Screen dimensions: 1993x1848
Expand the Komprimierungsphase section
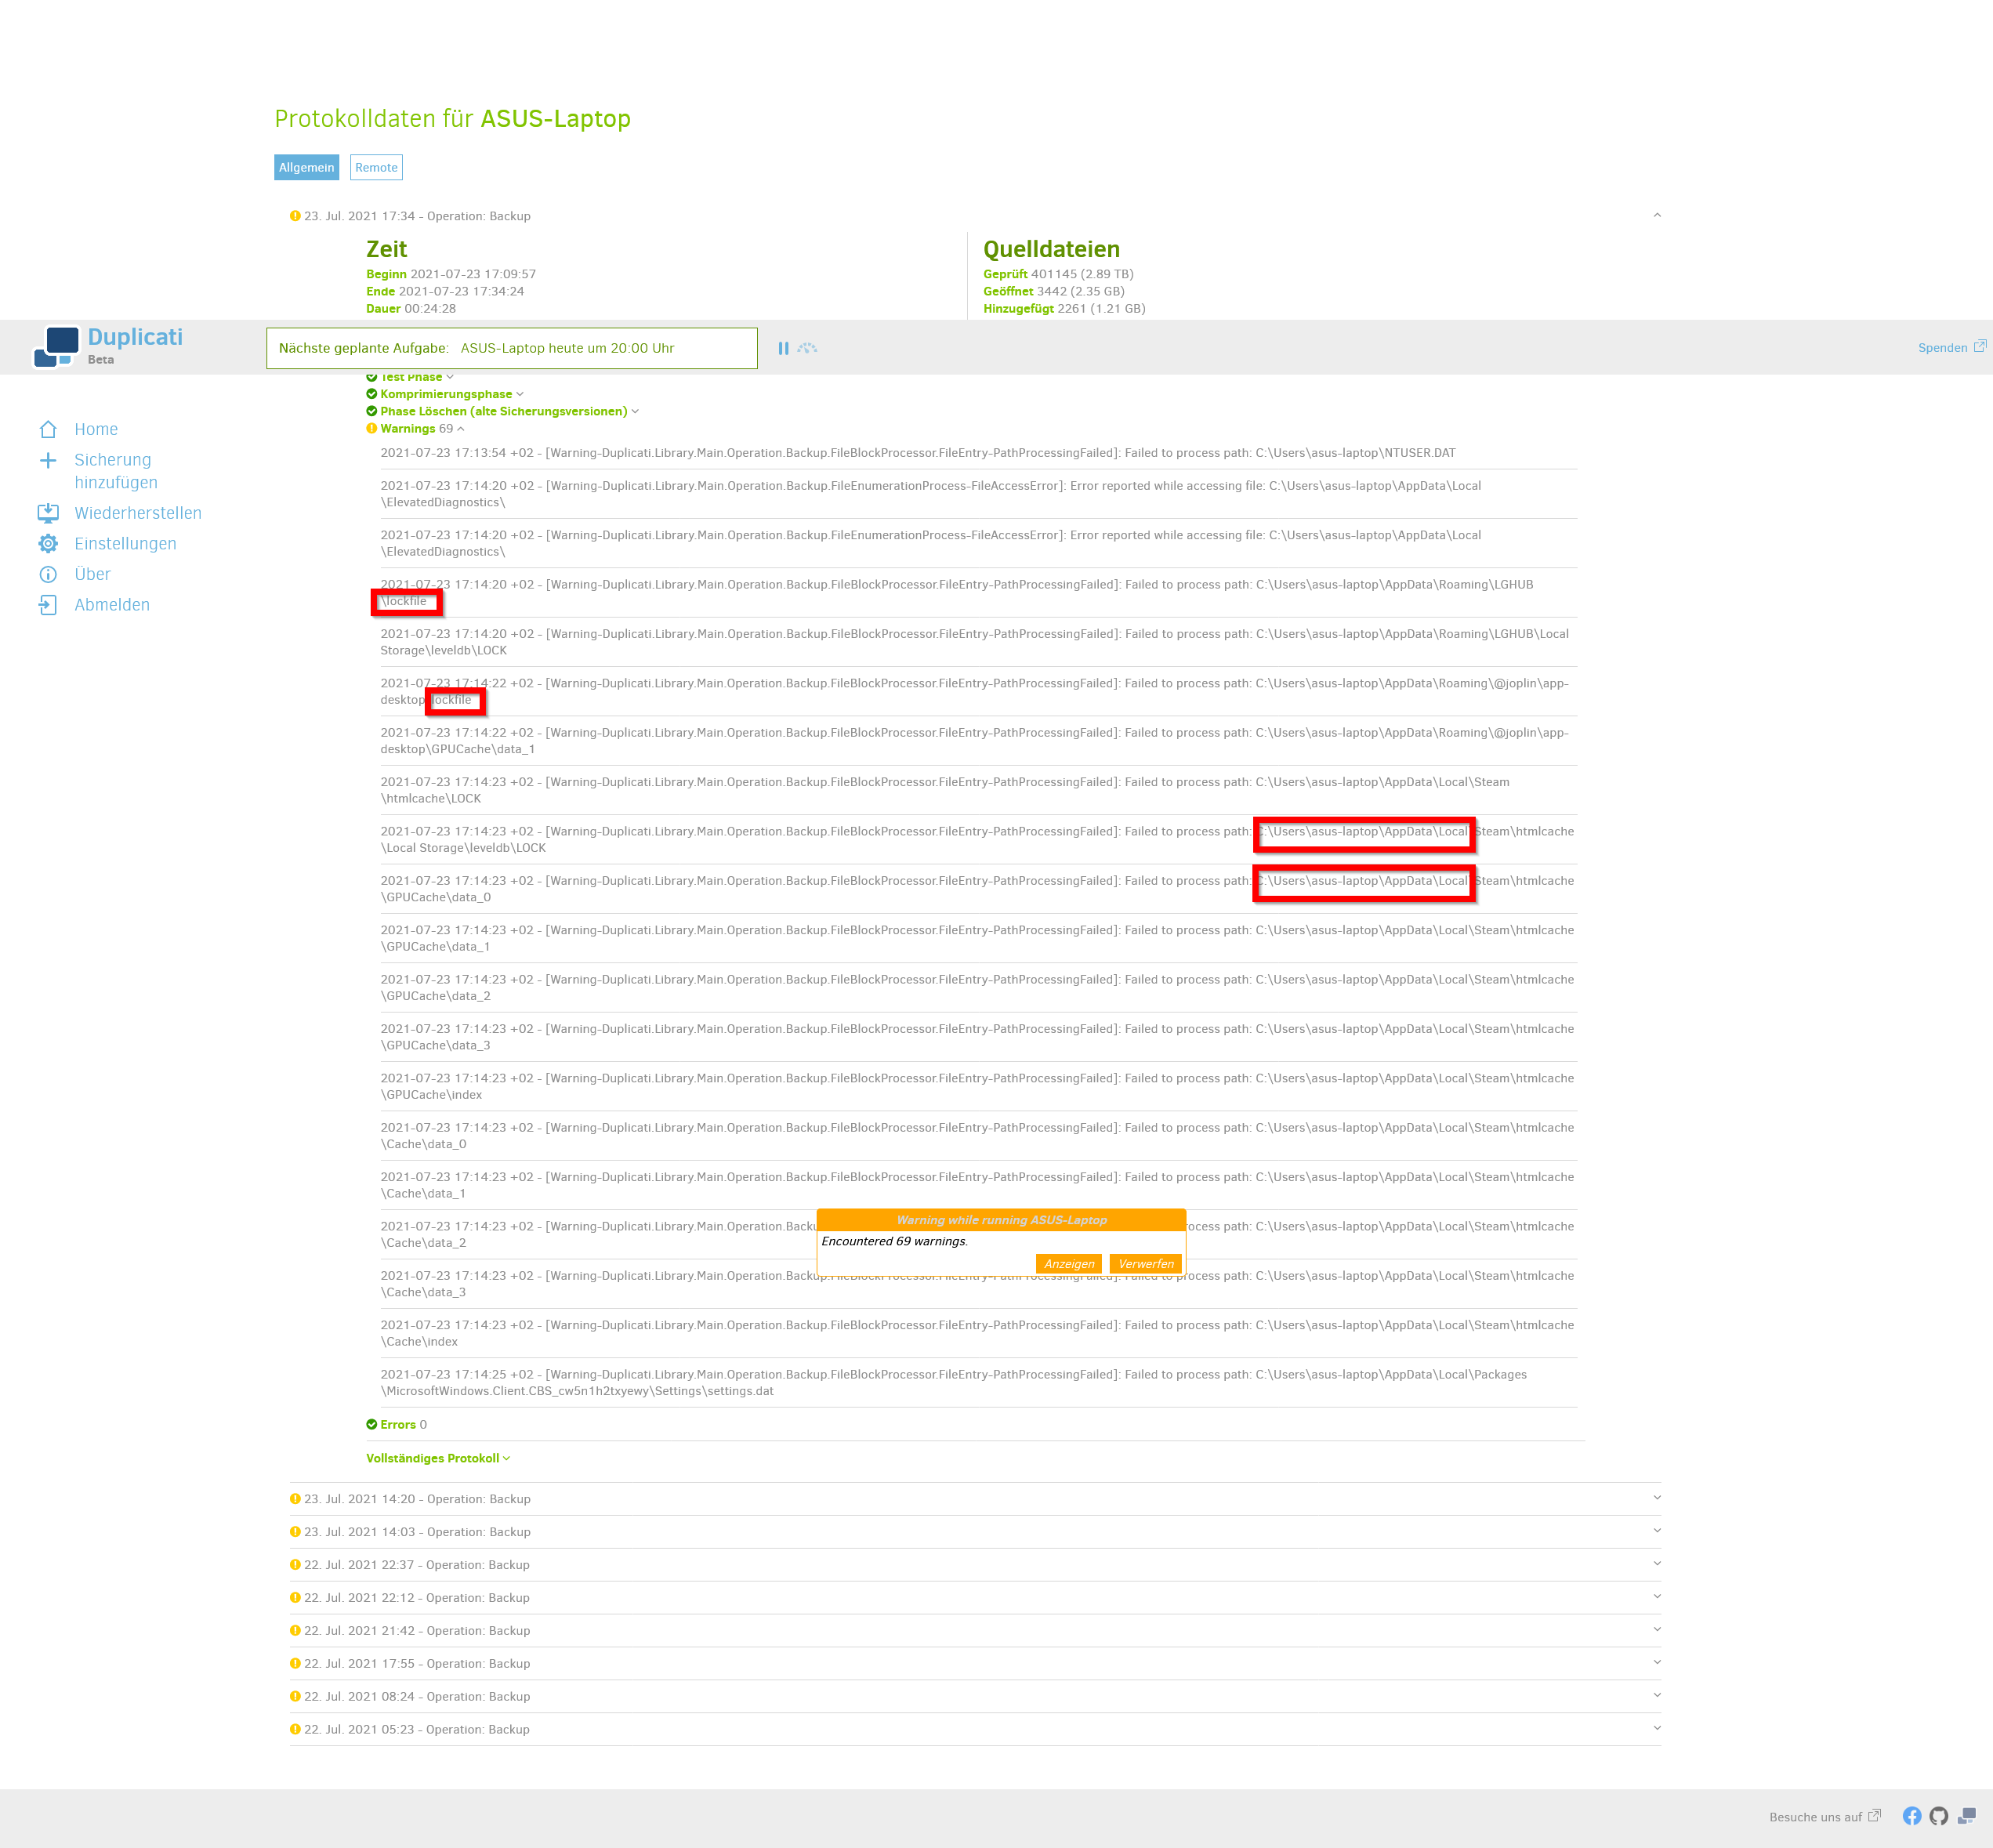[x=446, y=394]
